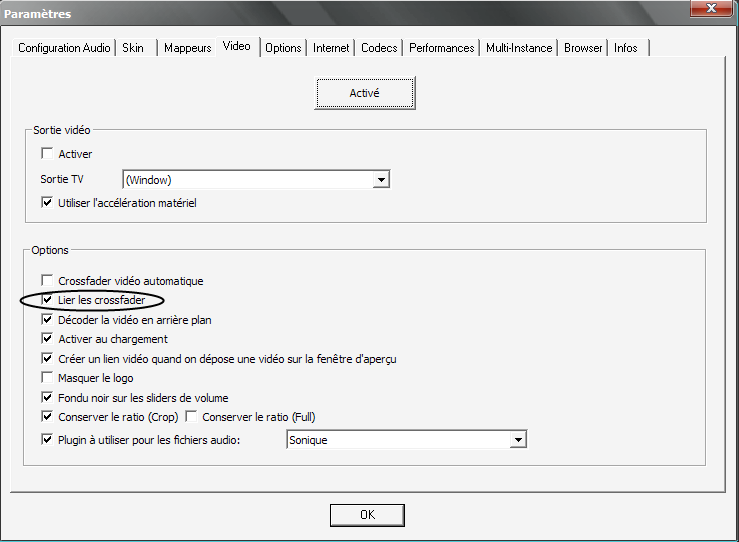Viewport: 739px width, 542px height.
Task: Expand the Sonique plugin dropdown
Action: click(518, 440)
